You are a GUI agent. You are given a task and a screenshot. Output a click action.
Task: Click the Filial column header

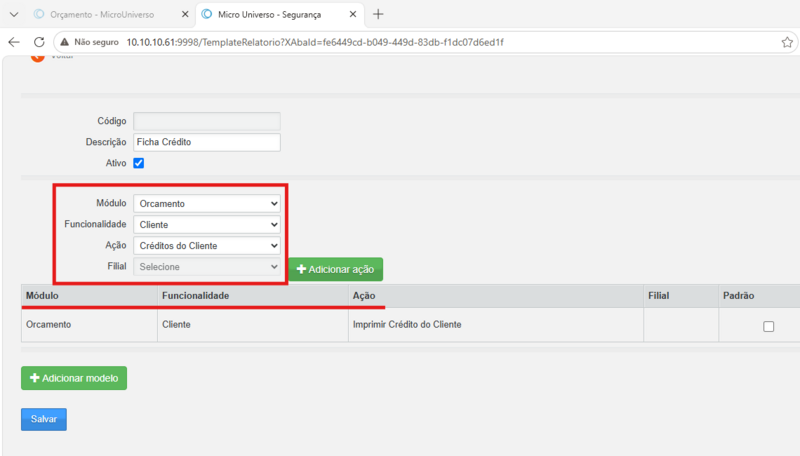[681, 296]
